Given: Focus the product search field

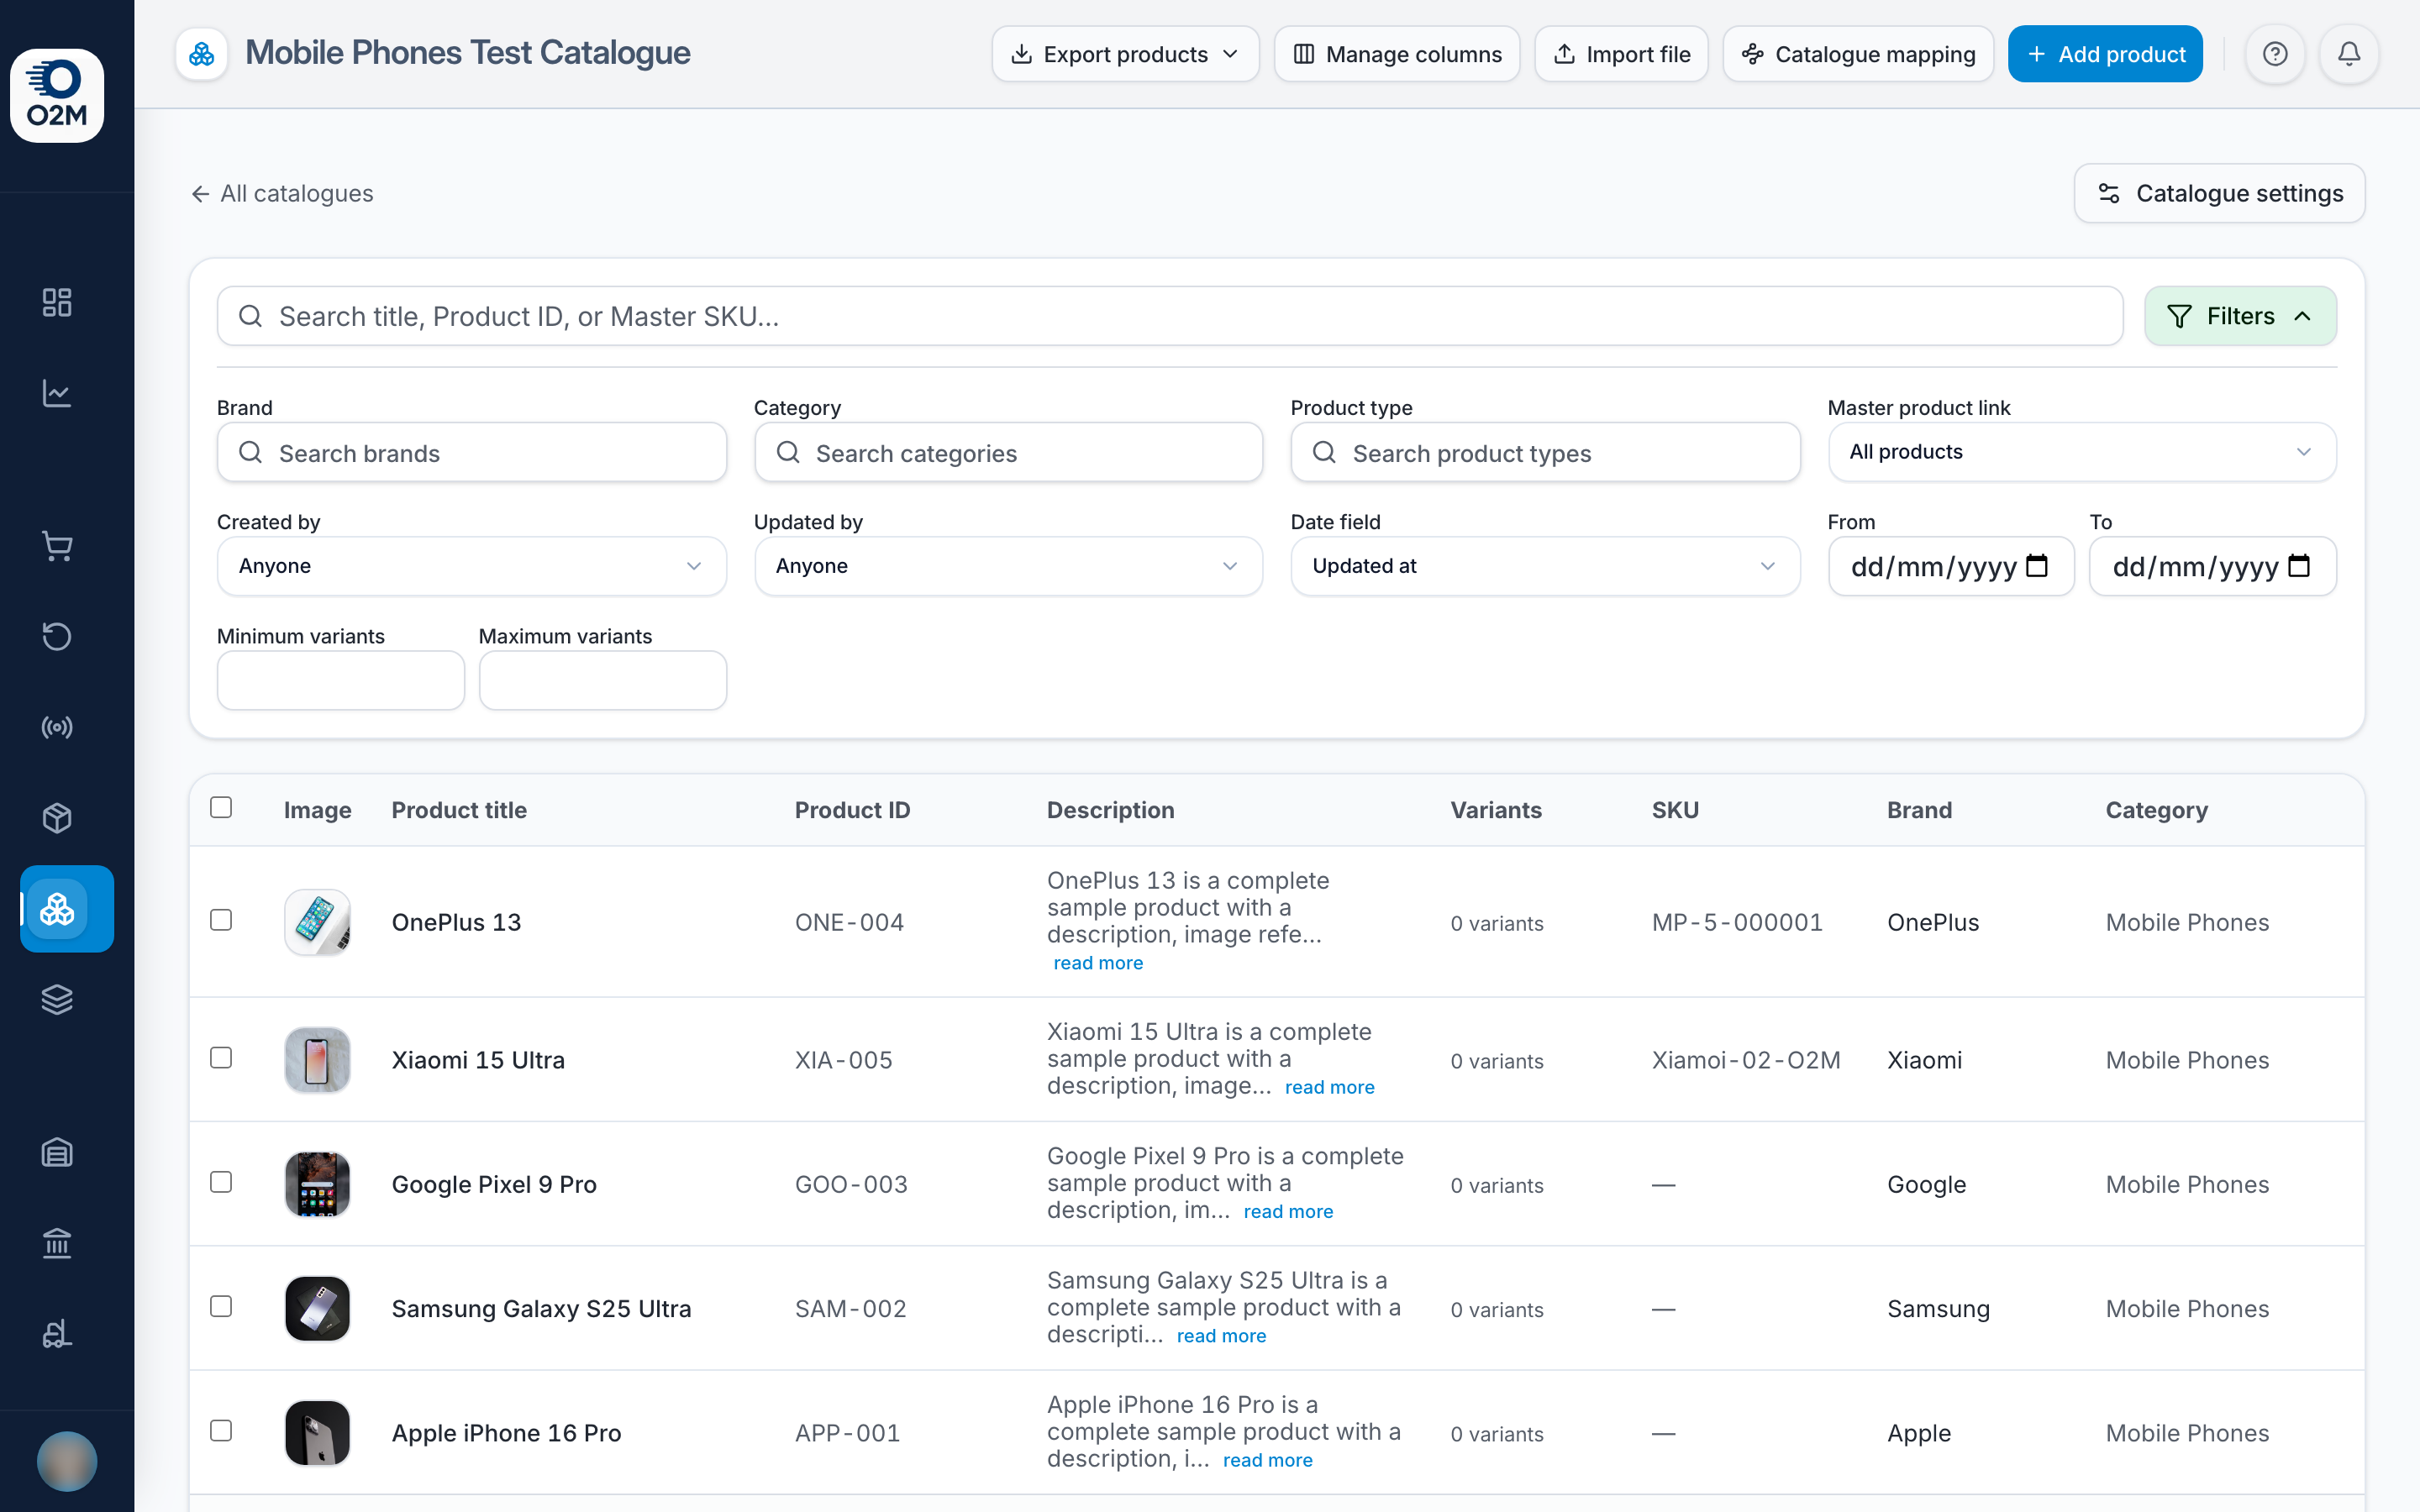Looking at the screenshot, I should [1170, 316].
